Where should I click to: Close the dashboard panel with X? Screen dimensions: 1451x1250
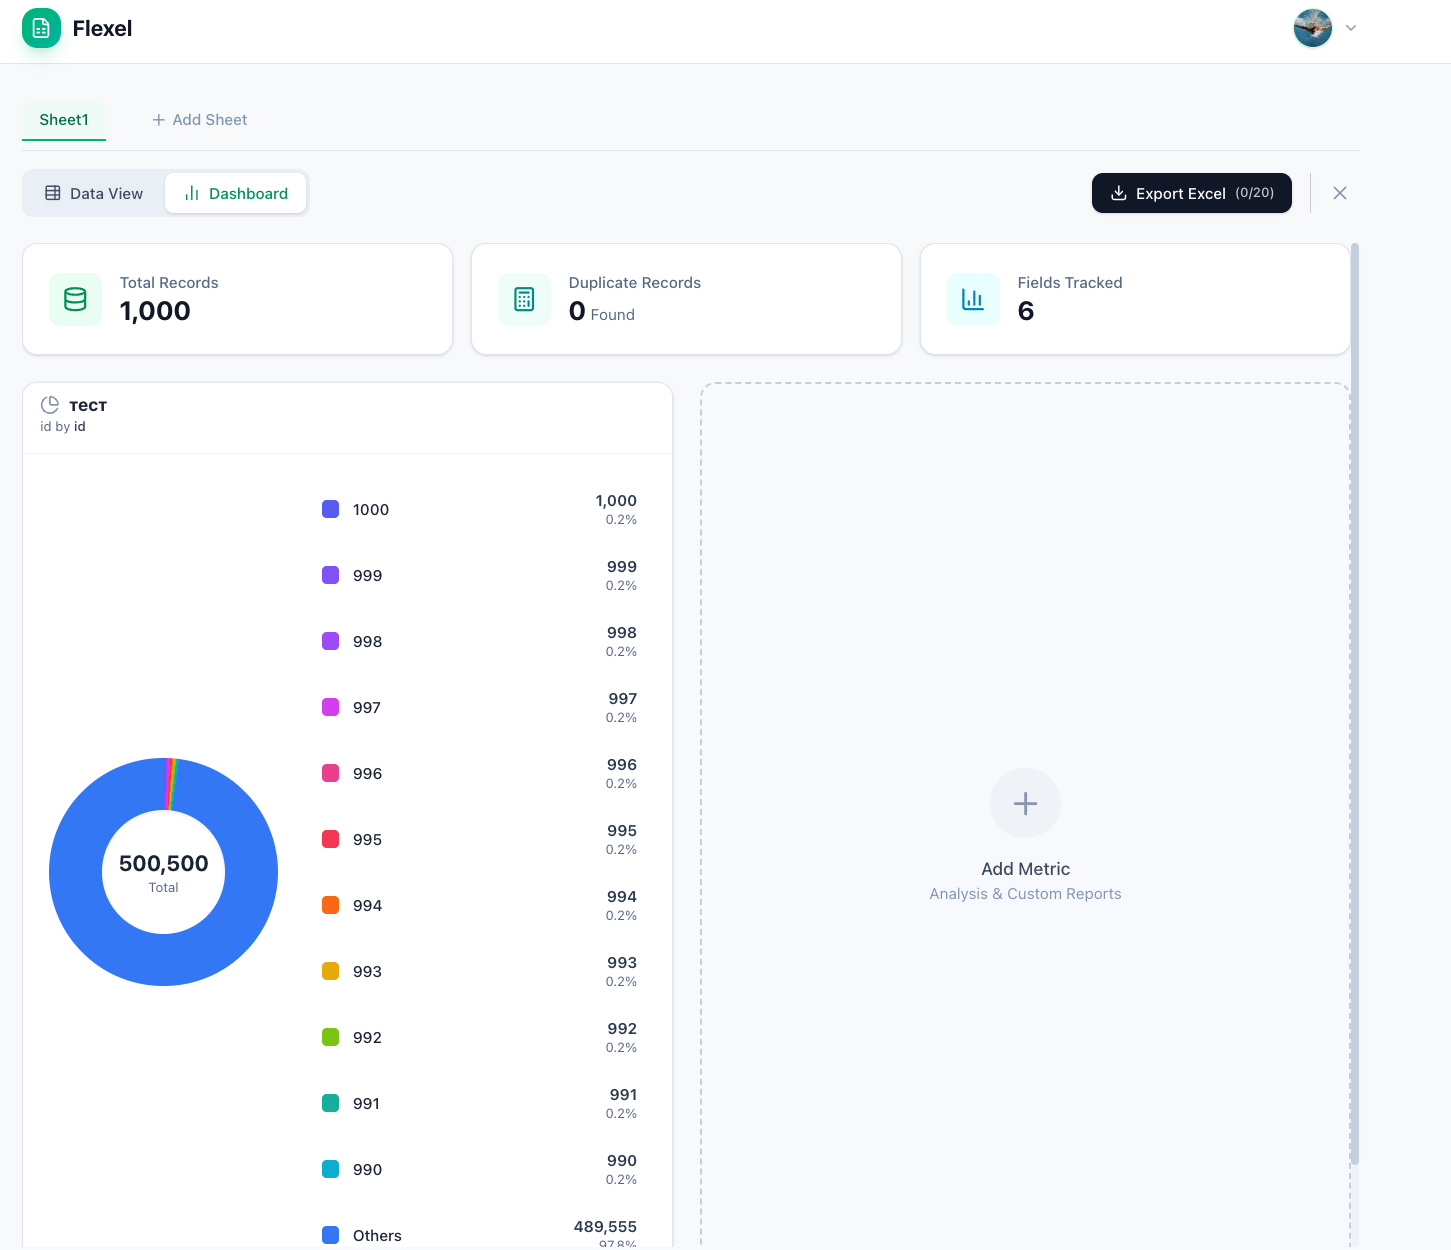click(x=1340, y=193)
